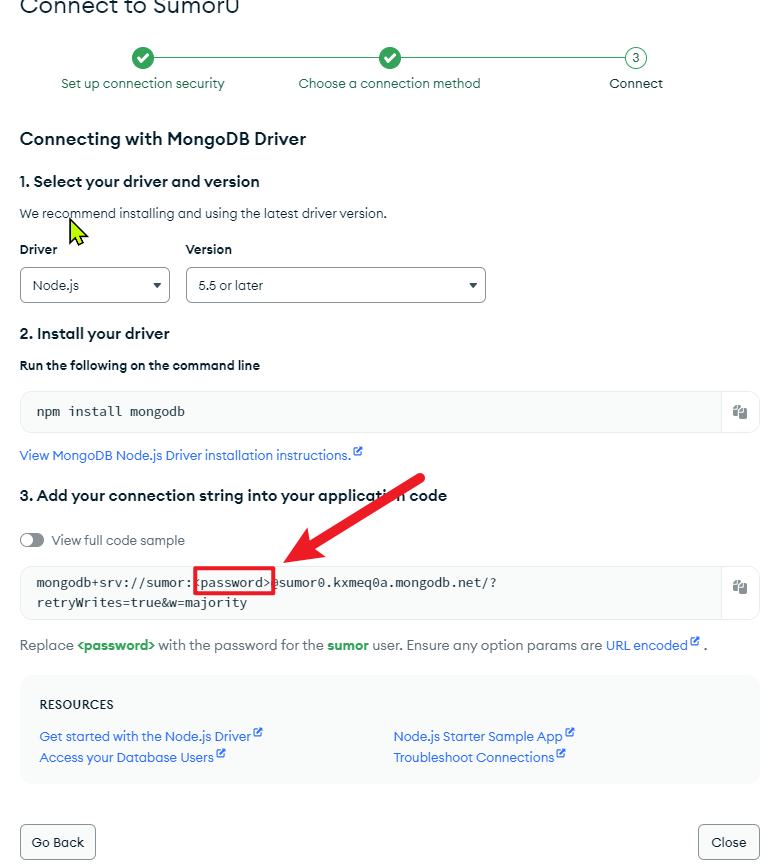Select the 'Set up connection security' step label
The image size is (781, 867).
click(143, 83)
